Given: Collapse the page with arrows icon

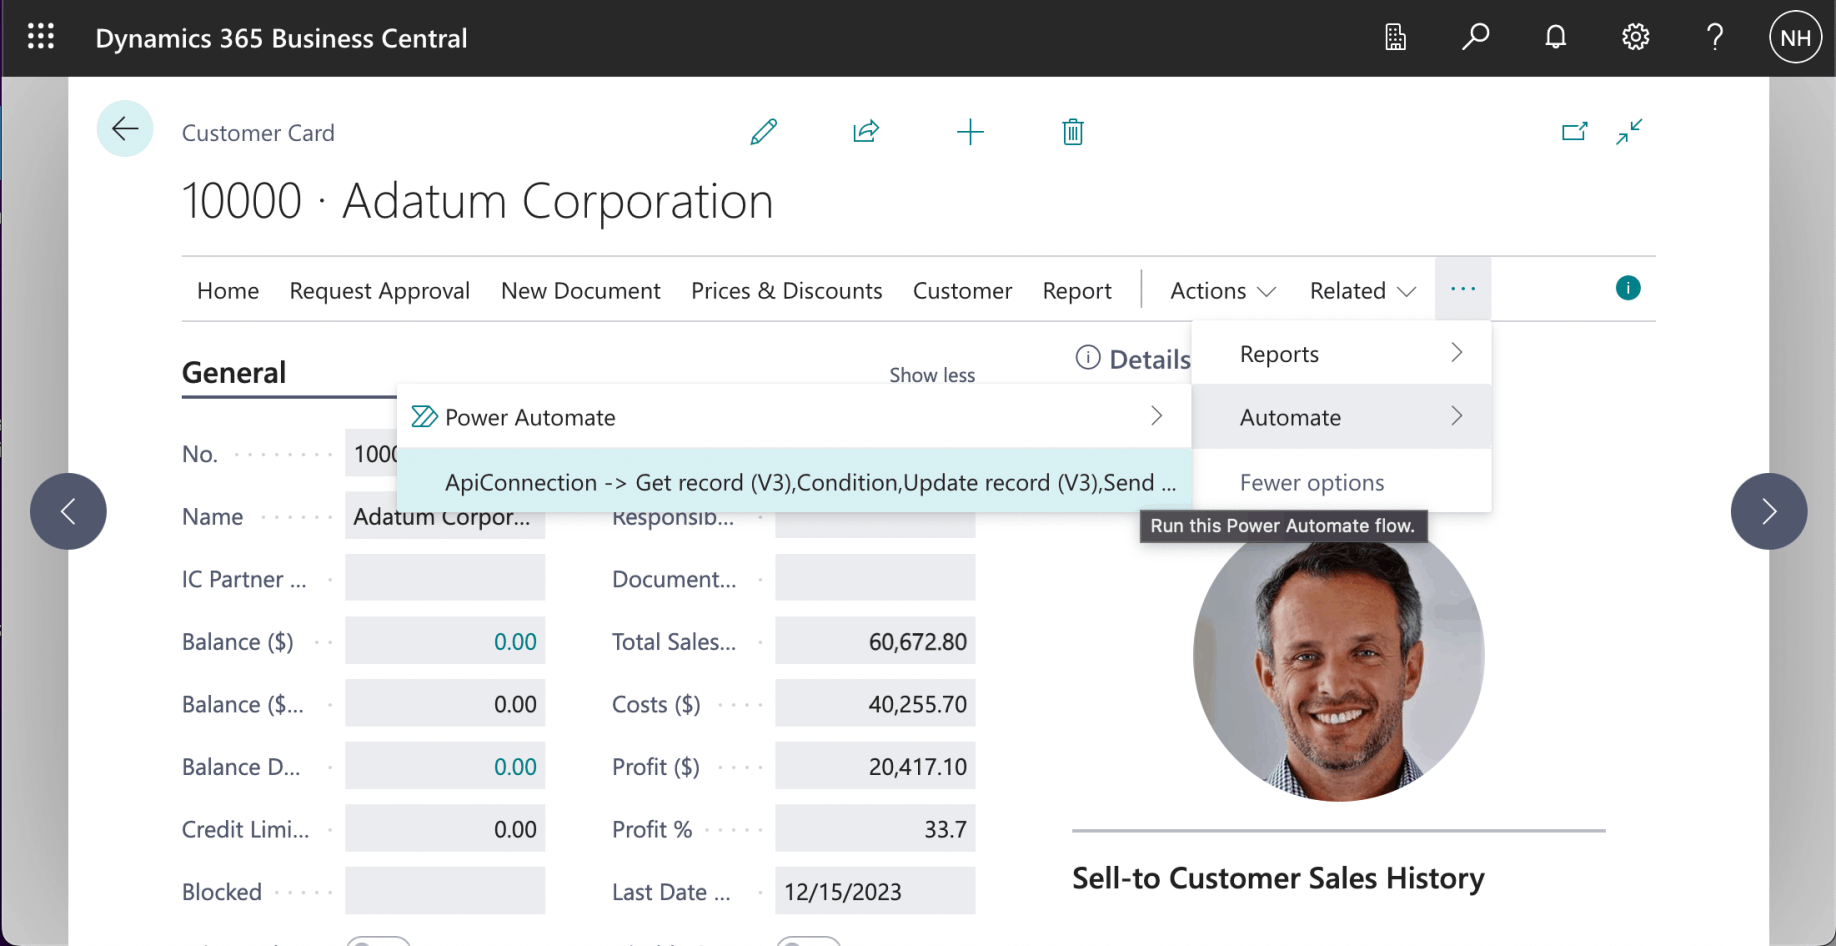Looking at the screenshot, I should click(1629, 132).
